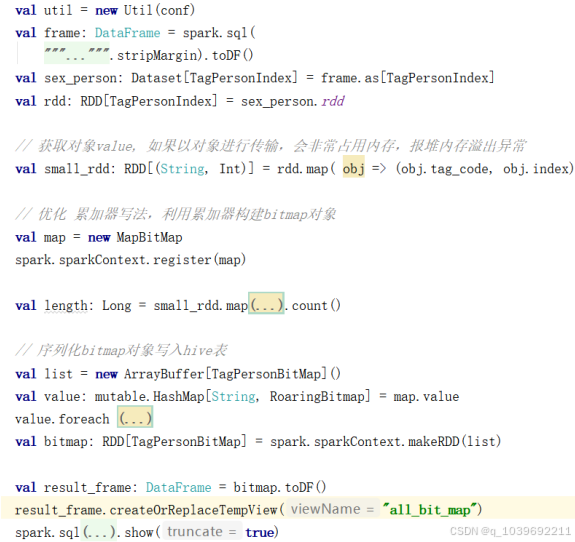The width and height of the screenshot is (575, 542).
Task: Click the DataFrame type in frame declaration
Action: 127,33
